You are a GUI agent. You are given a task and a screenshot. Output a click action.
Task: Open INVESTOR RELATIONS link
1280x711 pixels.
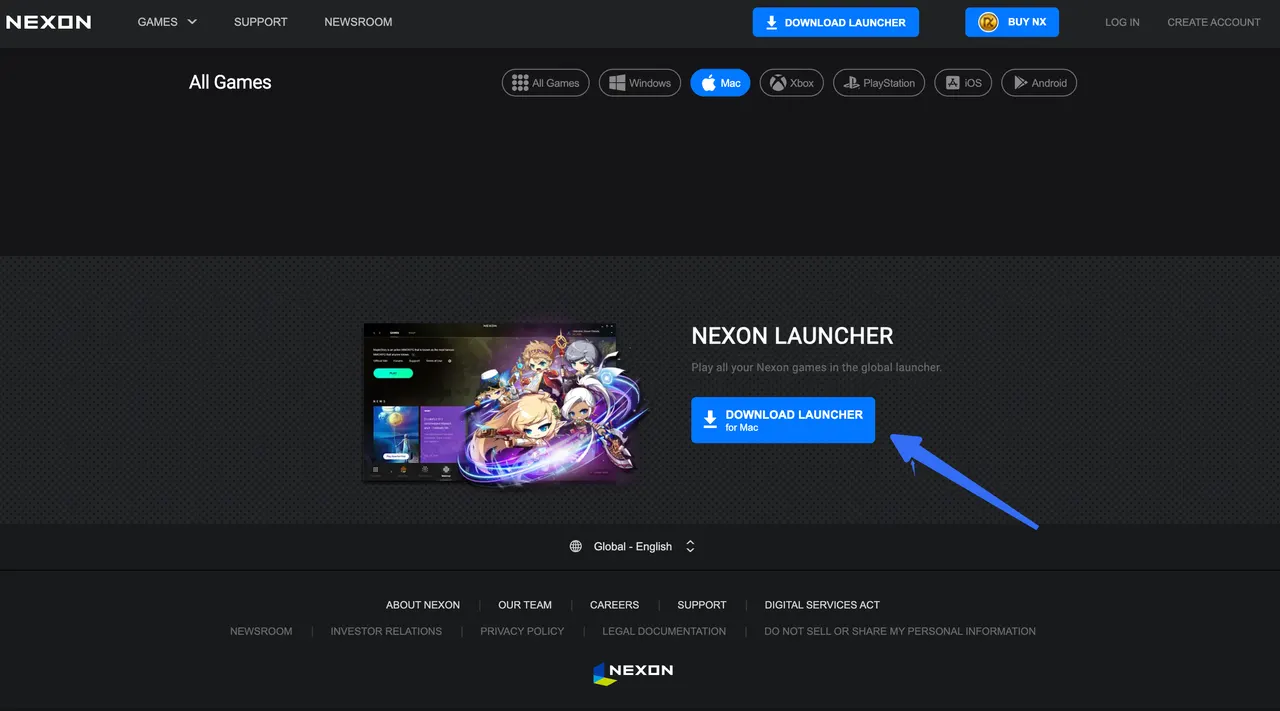pos(386,632)
